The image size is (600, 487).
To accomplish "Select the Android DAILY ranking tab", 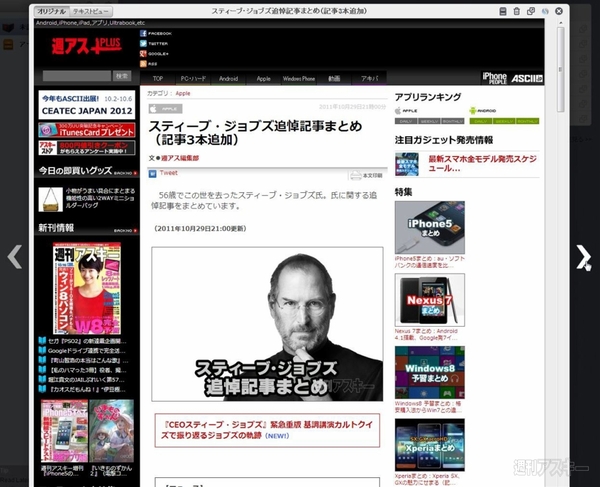I will click(481, 121).
